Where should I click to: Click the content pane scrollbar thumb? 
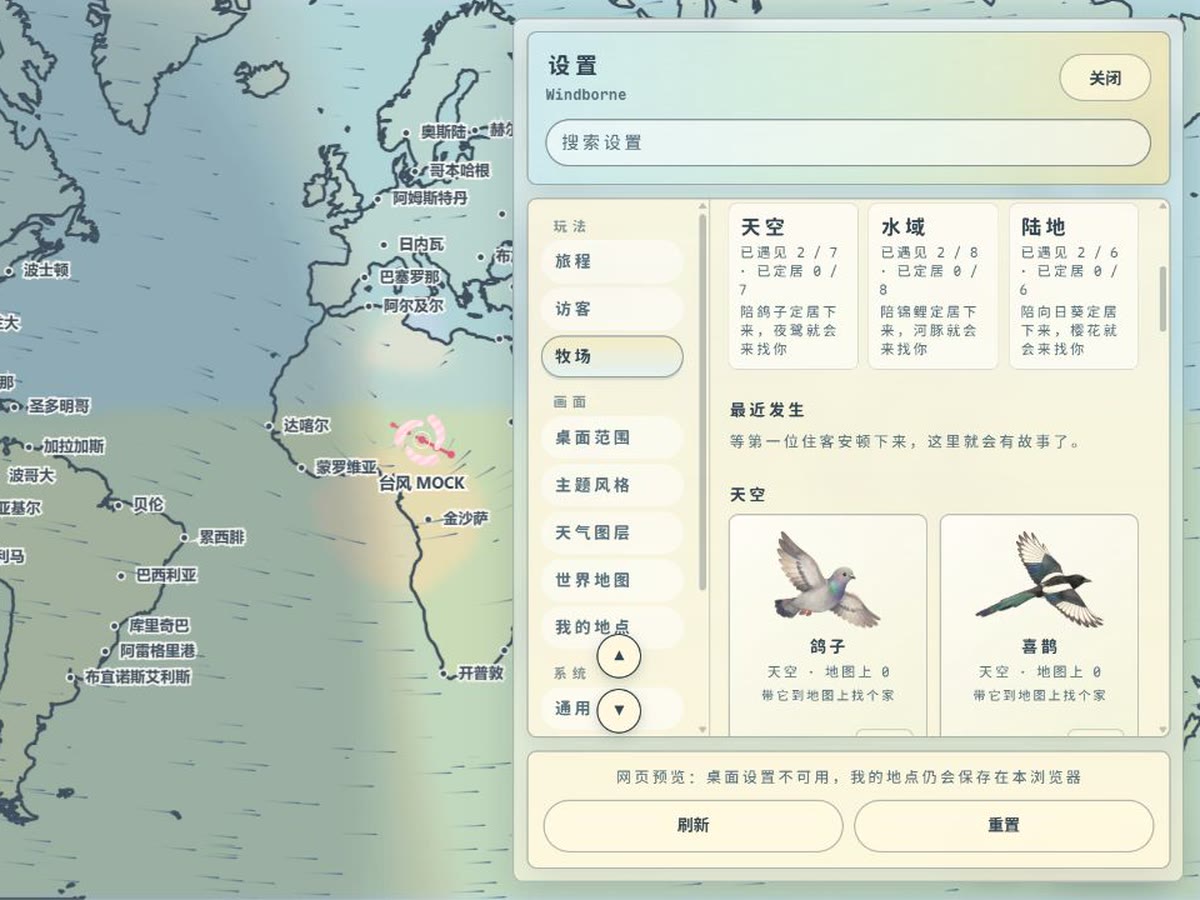click(1162, 299)
